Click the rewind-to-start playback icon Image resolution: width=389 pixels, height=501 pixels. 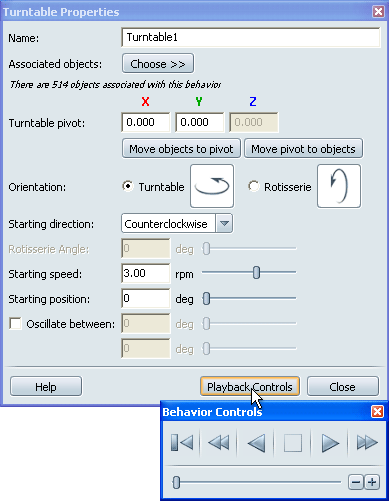pos(182,443)
